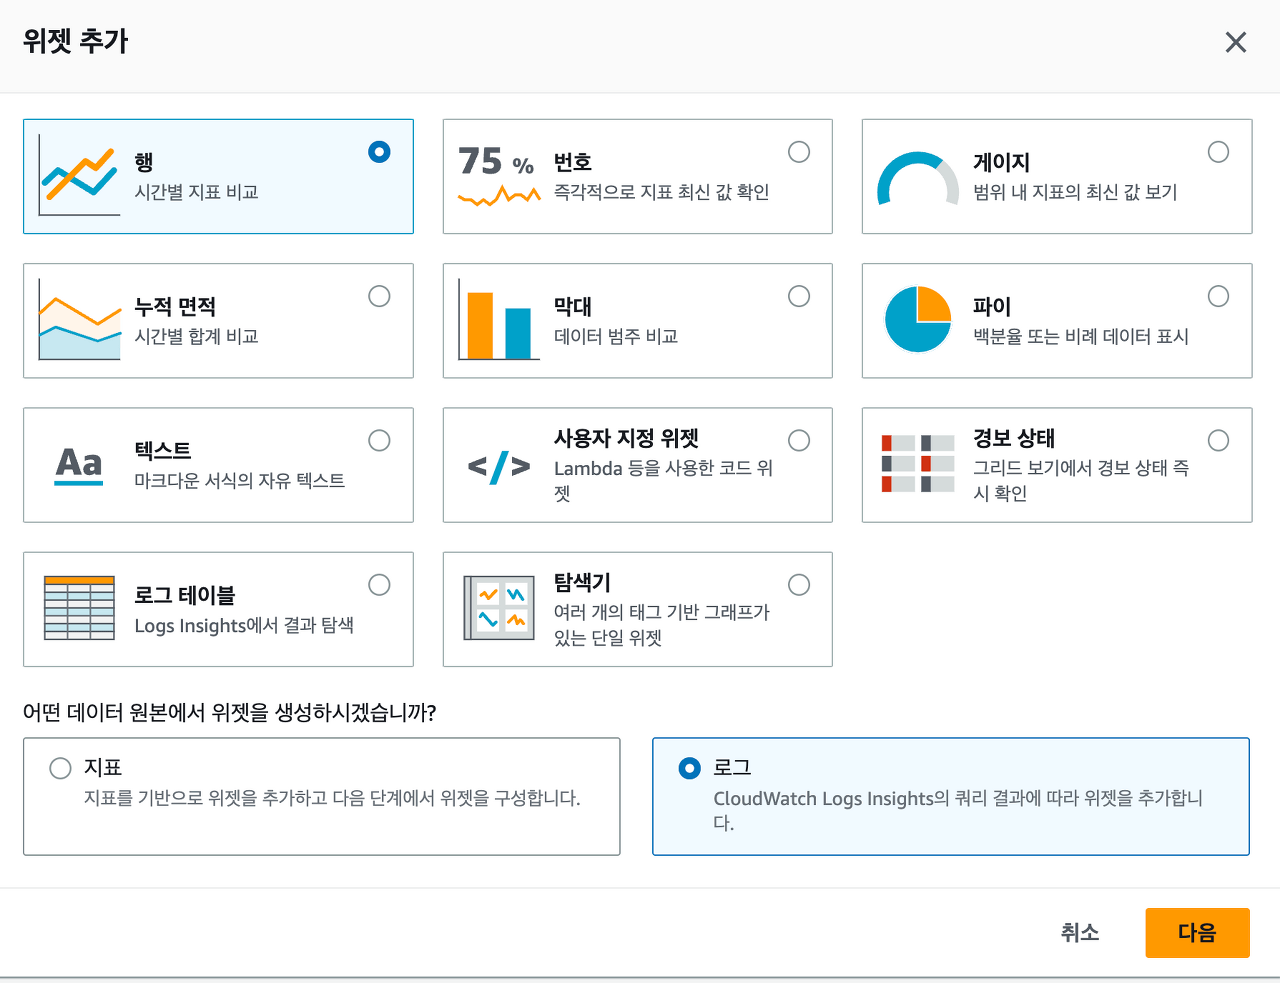Click the code brackets custom widget icon
The image size is (1280, 983).
tap(498, 466)
